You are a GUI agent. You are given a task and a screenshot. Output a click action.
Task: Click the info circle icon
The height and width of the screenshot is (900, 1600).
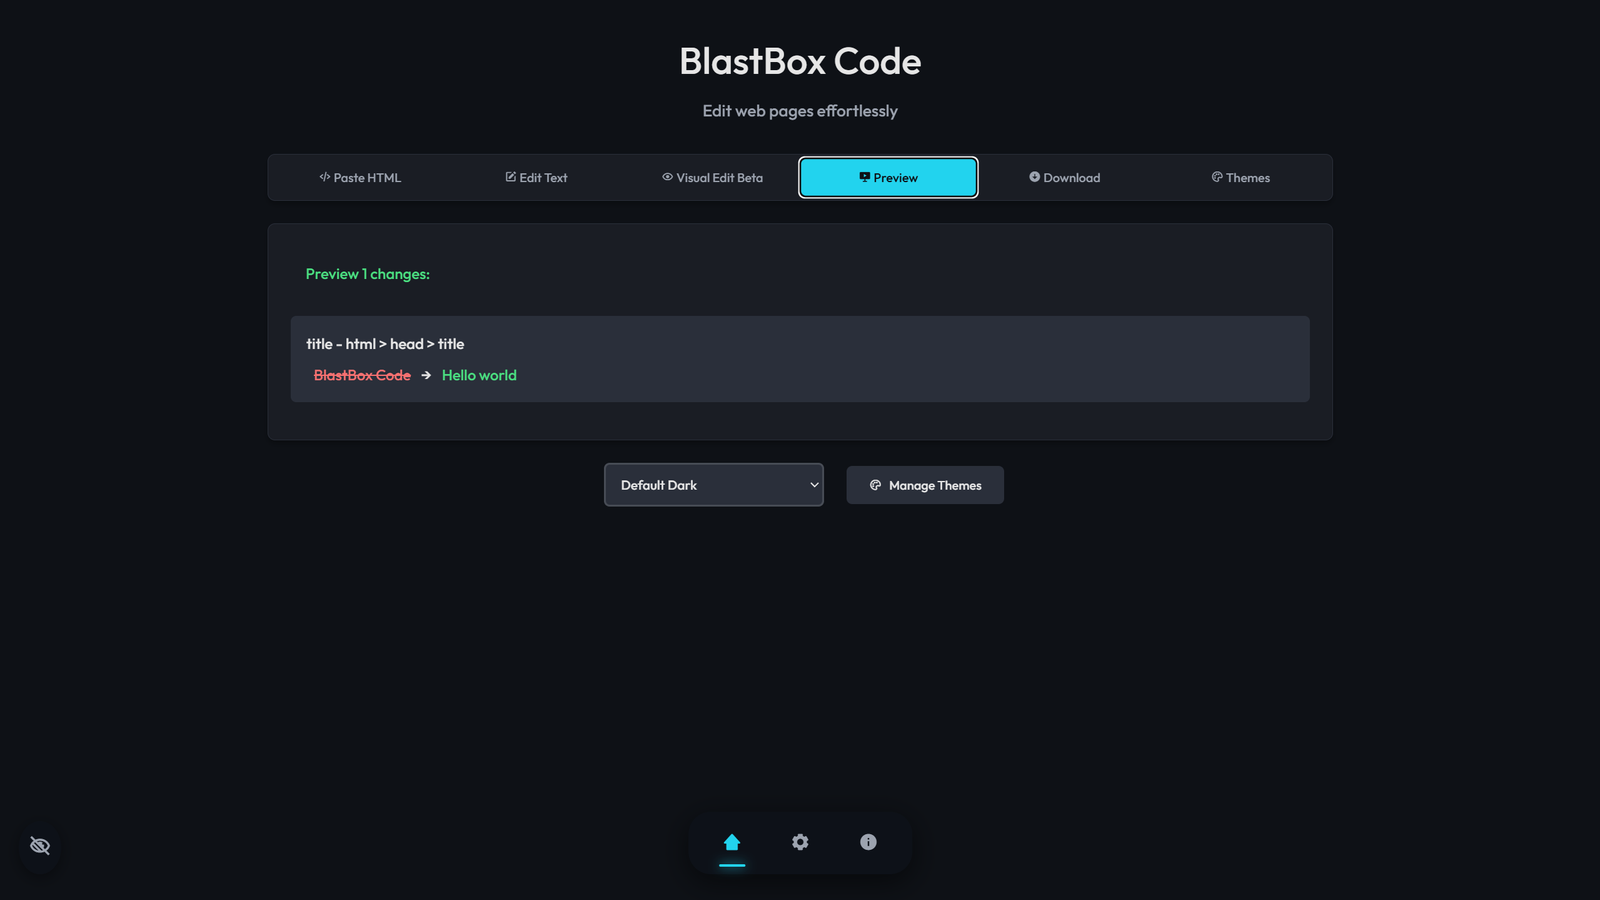tap(868, 842)
